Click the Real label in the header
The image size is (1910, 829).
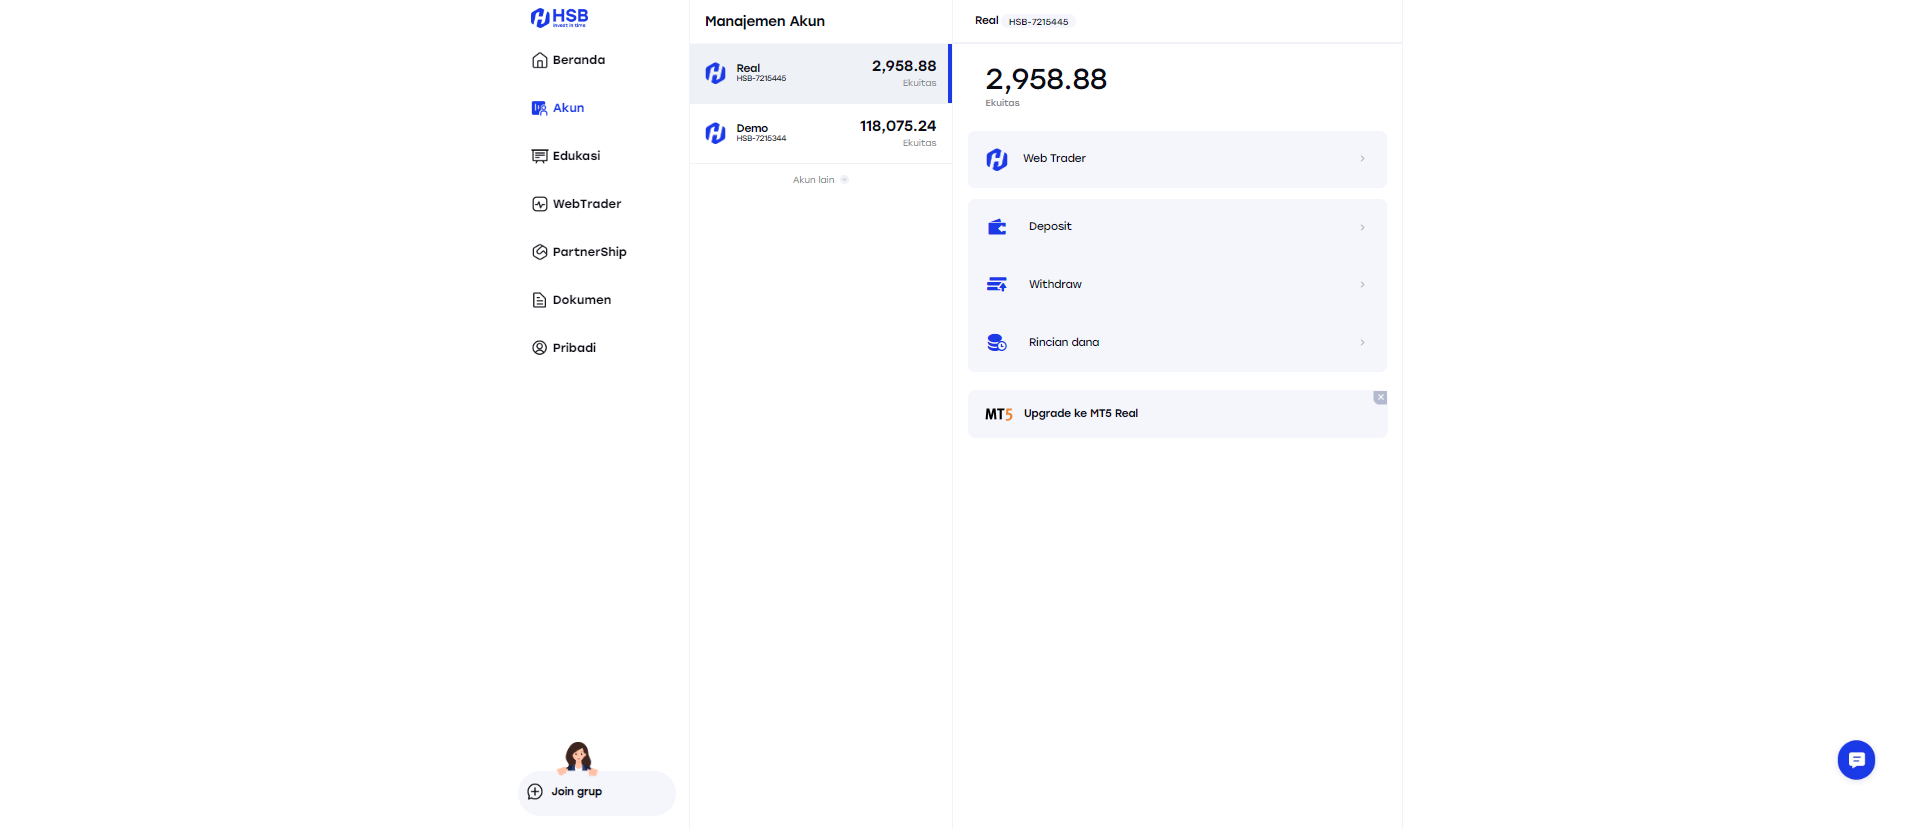point(987,21)
